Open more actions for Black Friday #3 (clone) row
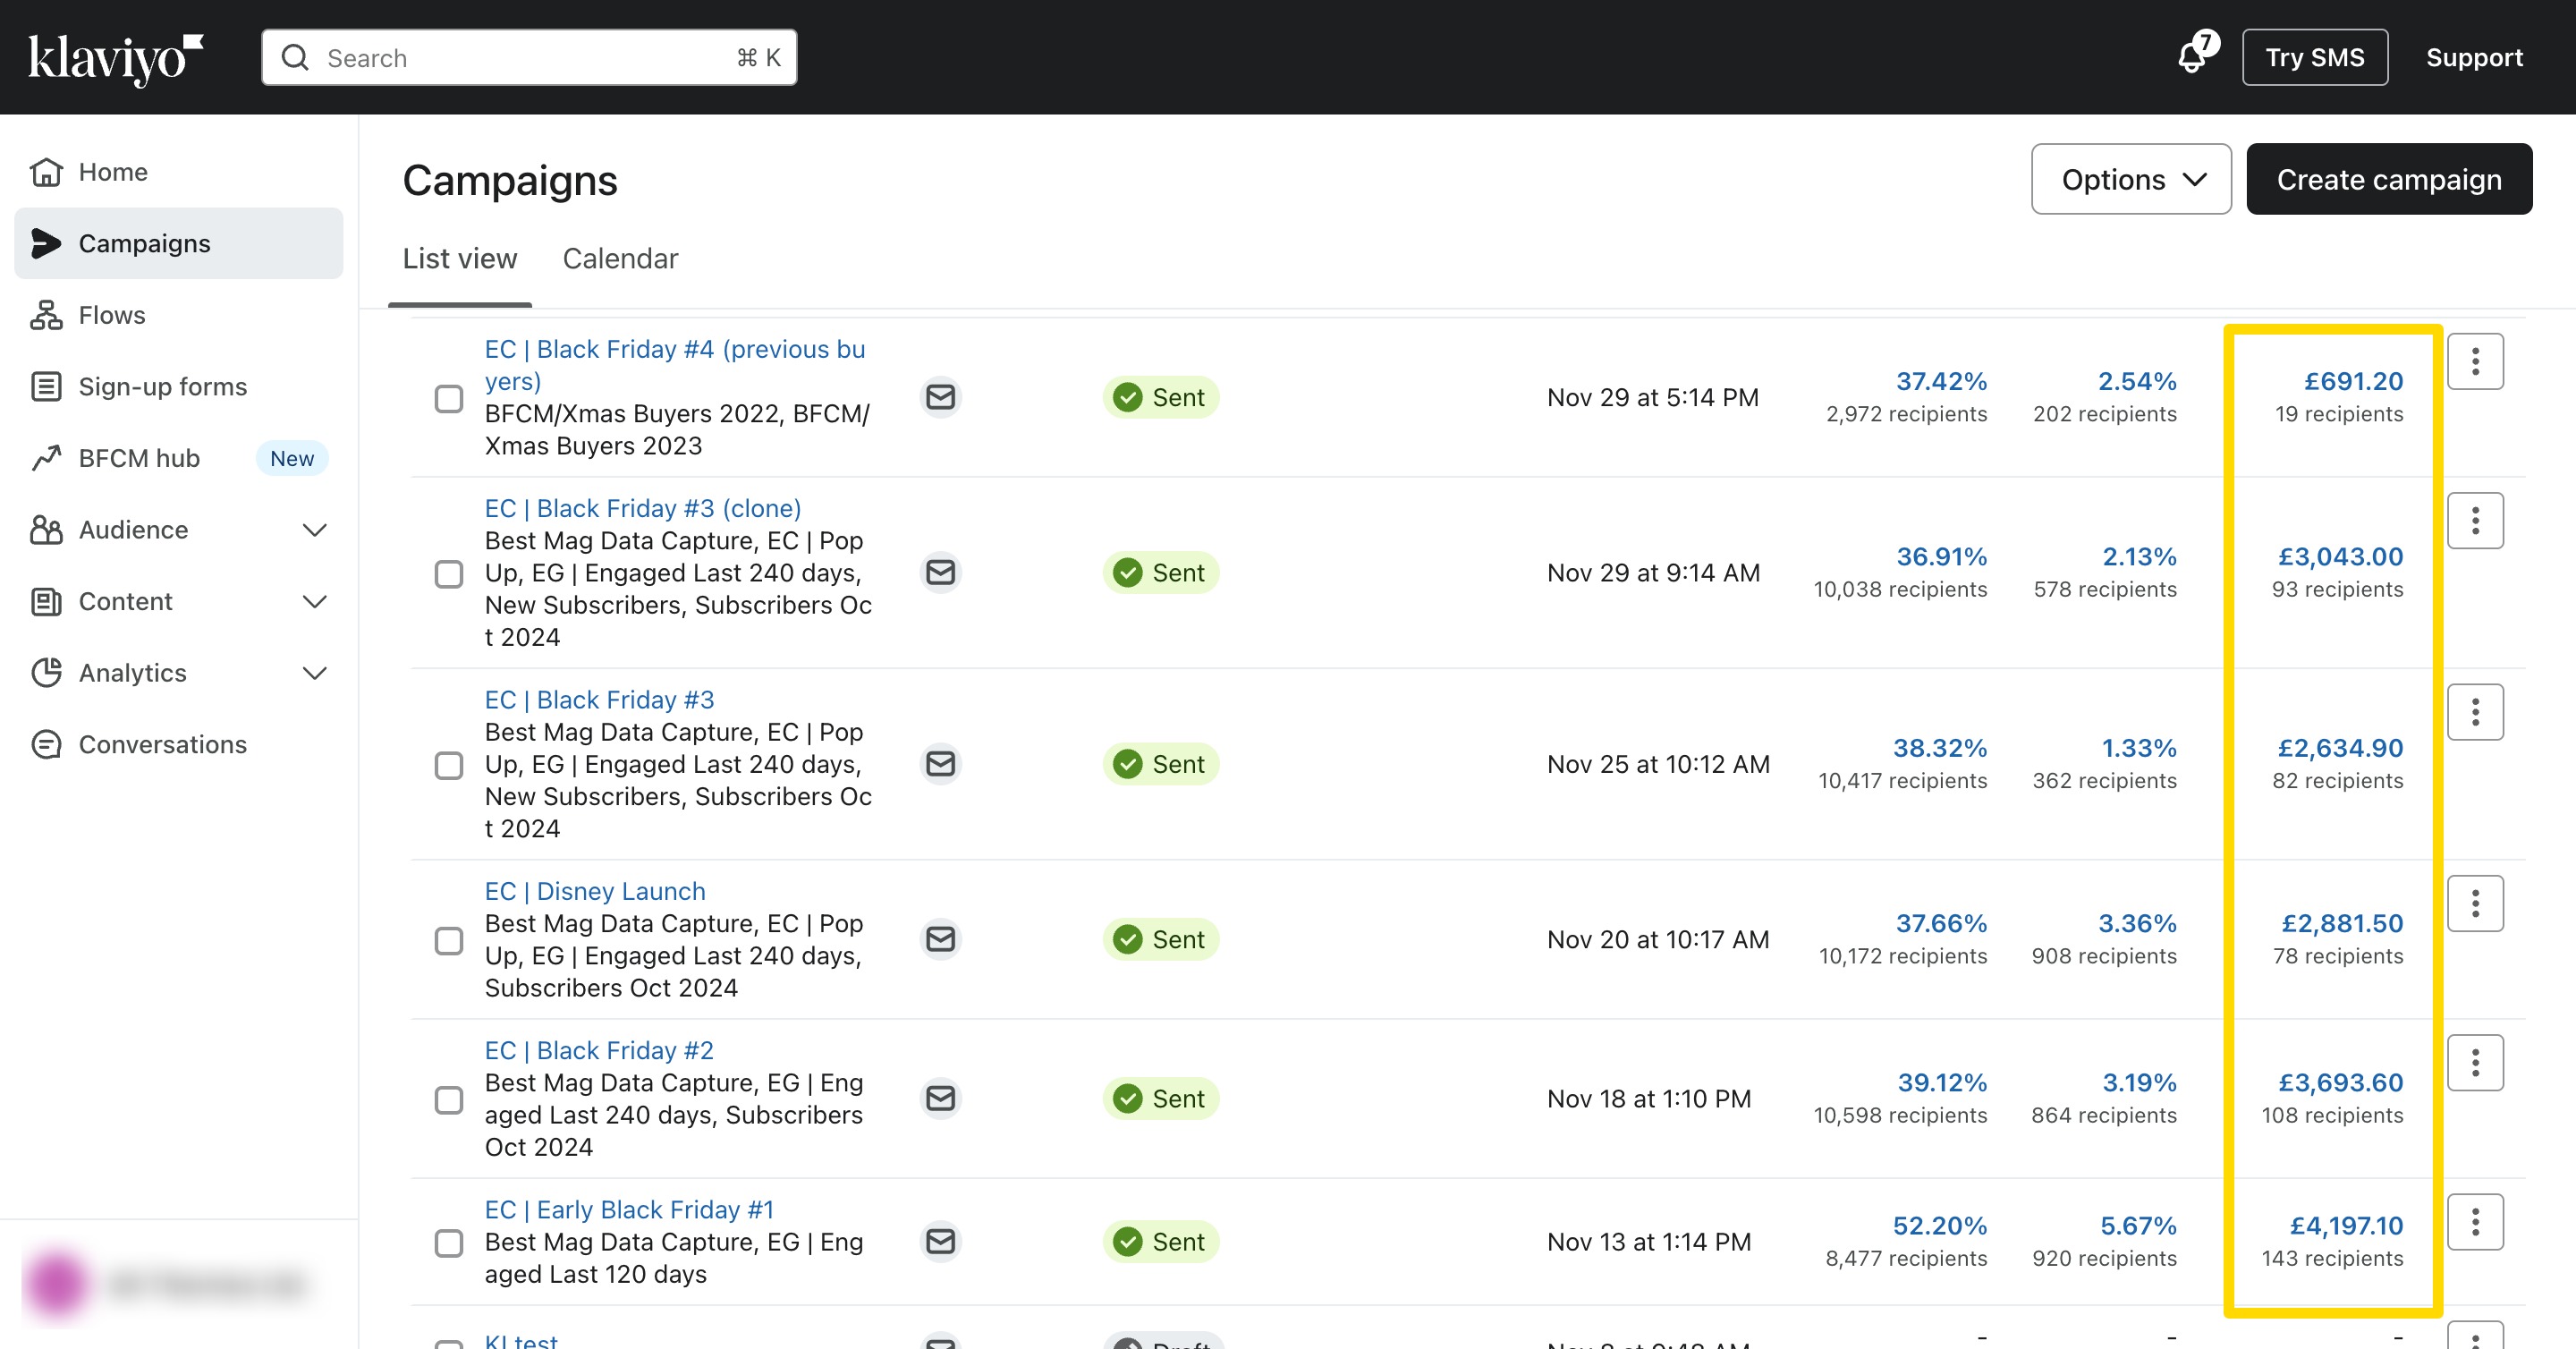2576x1349 pixels. pyautogui.click(x=2475, y=520)
